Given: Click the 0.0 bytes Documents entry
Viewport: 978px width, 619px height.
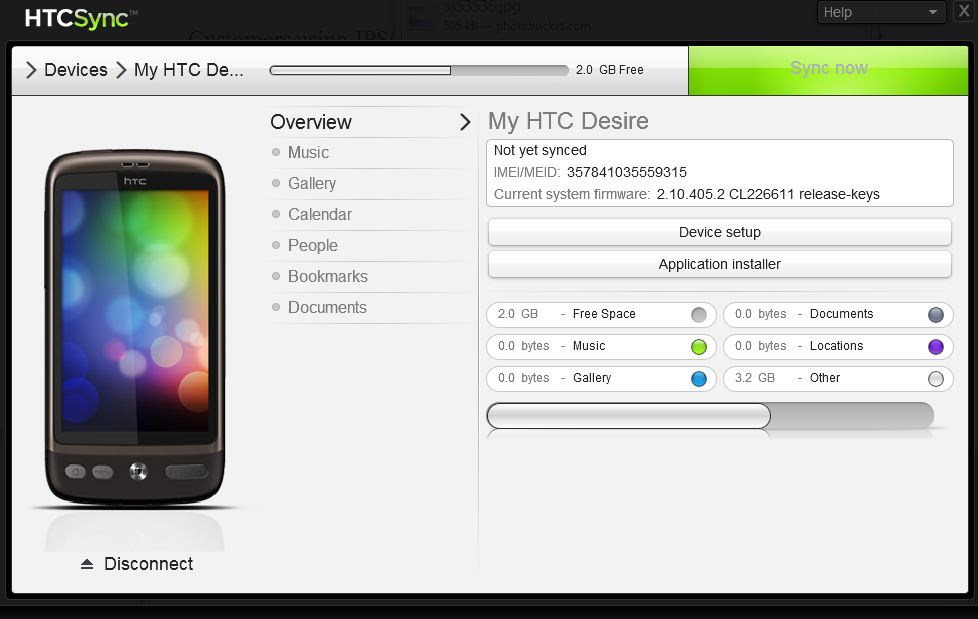Looking at the screenshot, I should tap(838, 314).
